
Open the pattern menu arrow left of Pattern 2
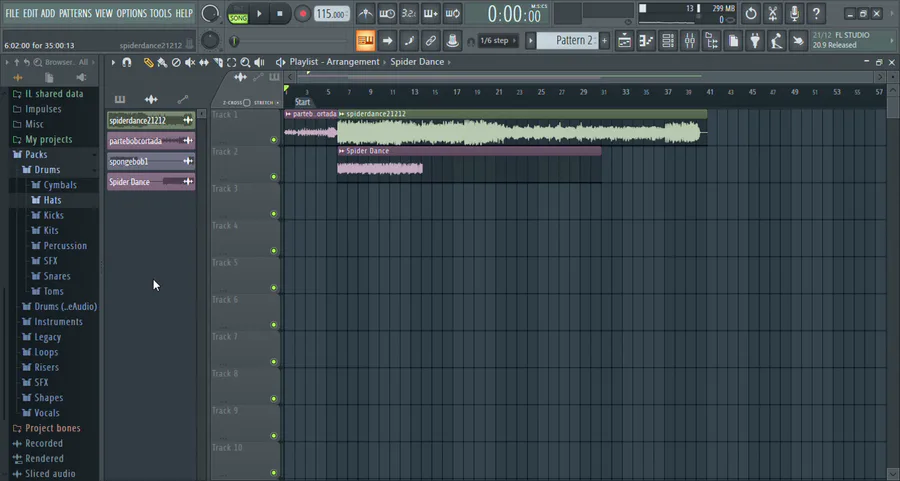click(531, 41)
